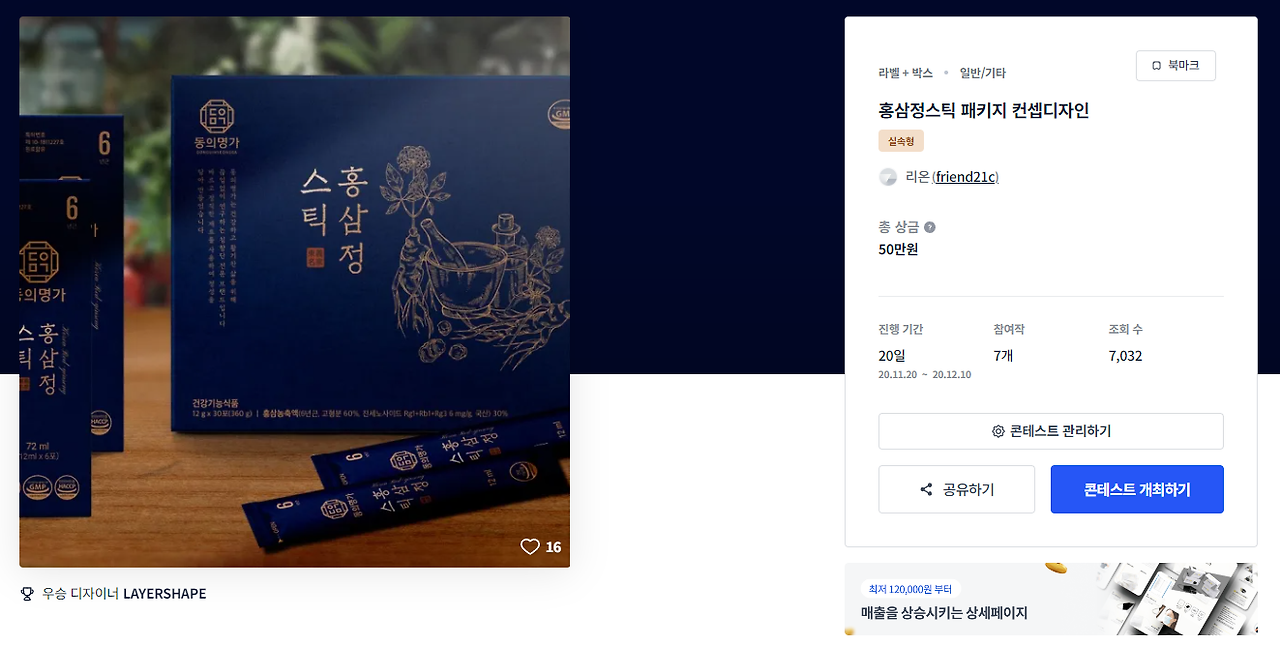Screen dimensions: 1280x645
Task: Click the trophy icon near 우승 디자이너
Action: (27, 594)
